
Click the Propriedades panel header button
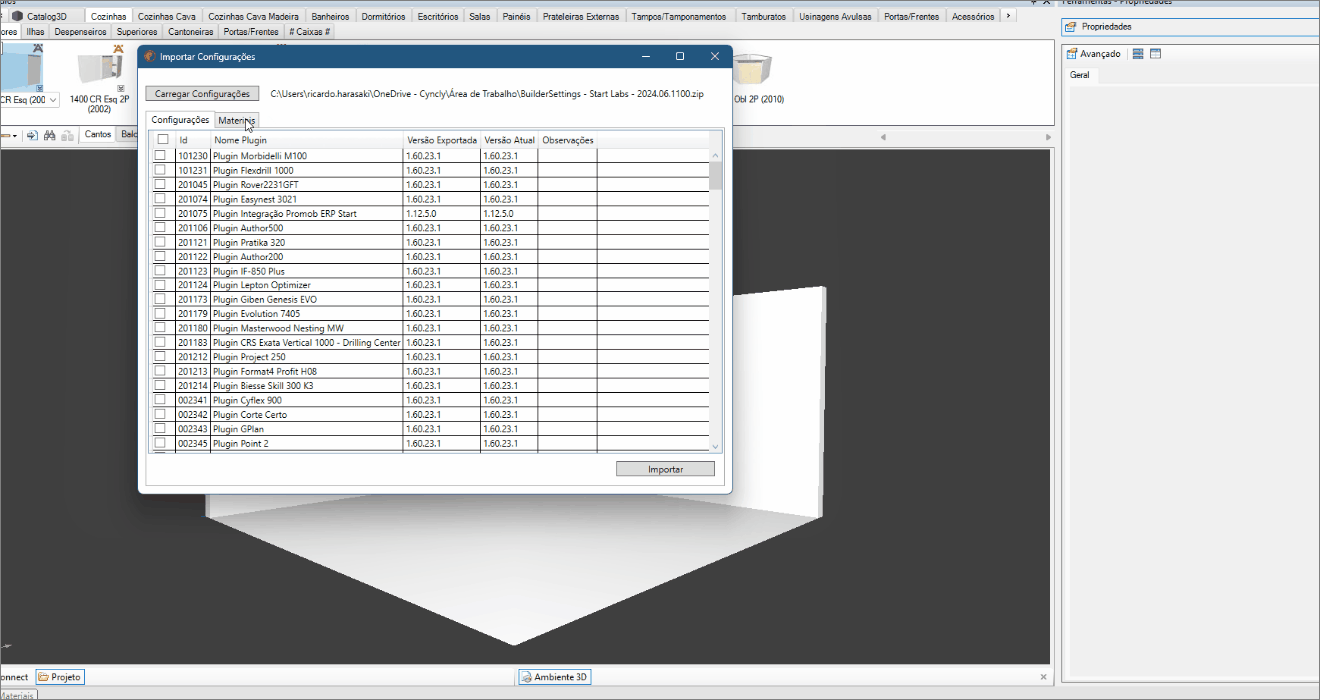(x=1189, y=27)
